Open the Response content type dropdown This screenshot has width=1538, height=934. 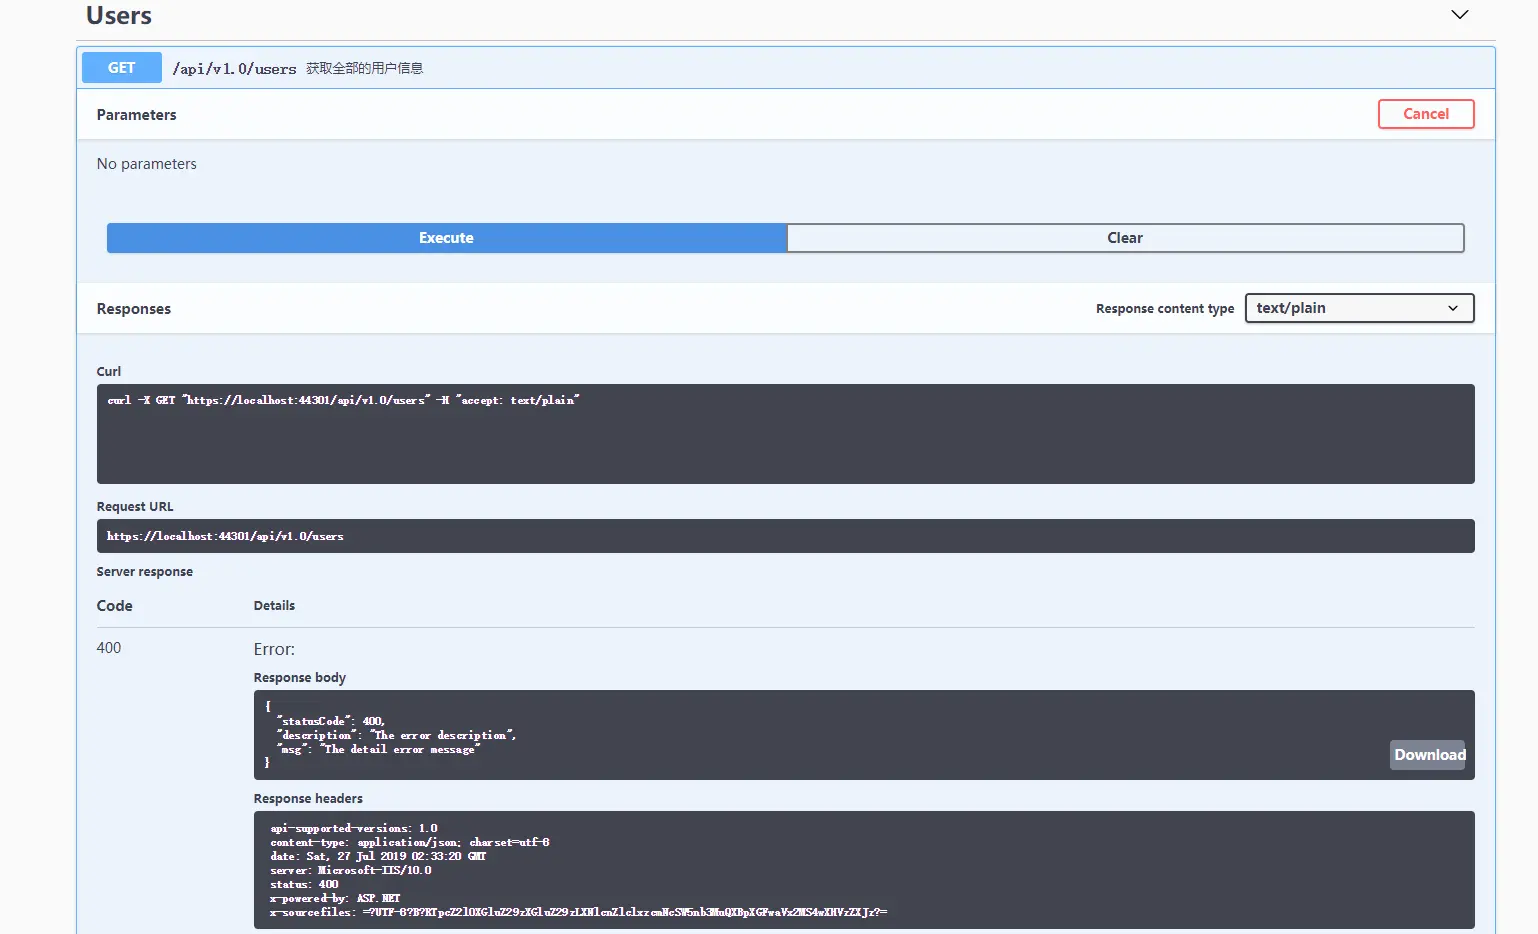(1359, 308)
